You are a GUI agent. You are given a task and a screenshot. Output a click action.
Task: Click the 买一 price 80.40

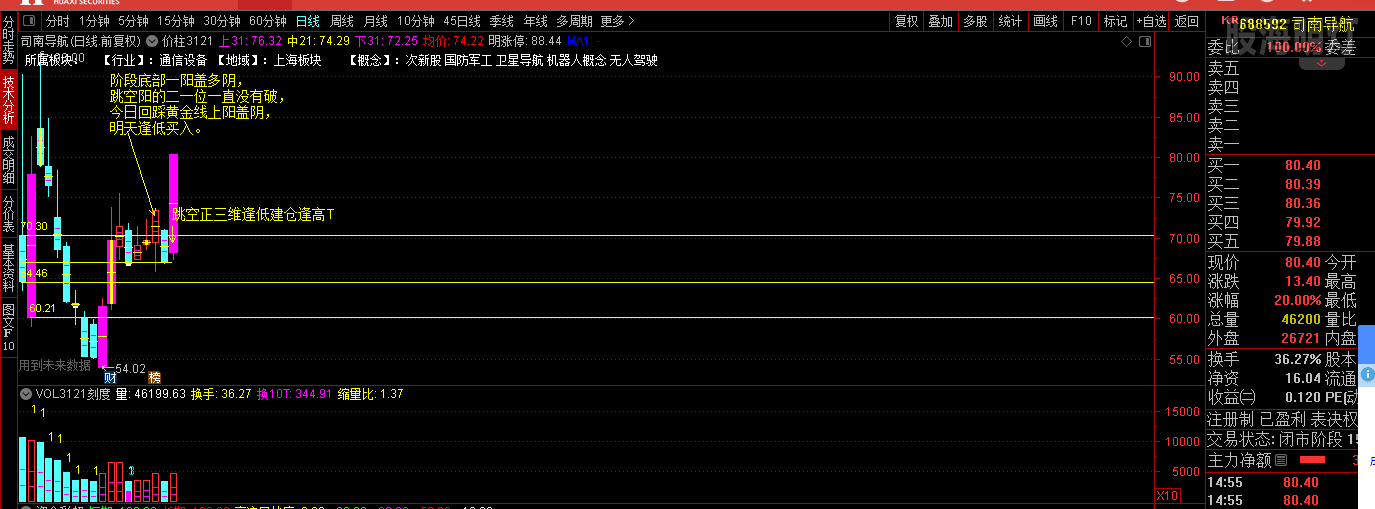pos(1302,165)
